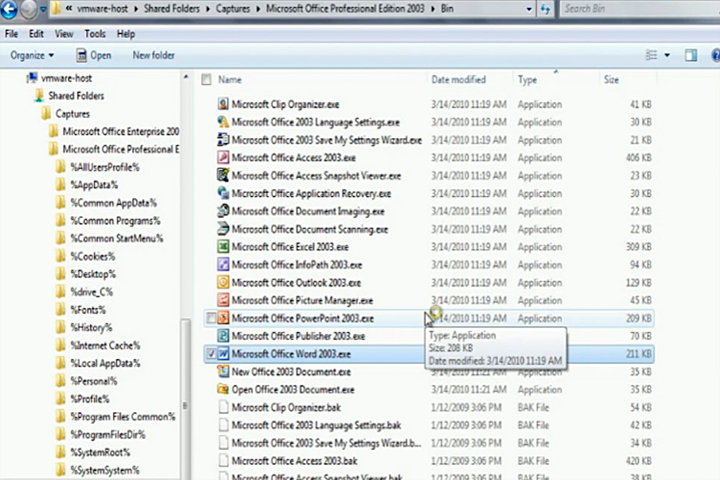
Task: Expand the breadcrumb arrow after vmware-host
Action: point(136,9)
